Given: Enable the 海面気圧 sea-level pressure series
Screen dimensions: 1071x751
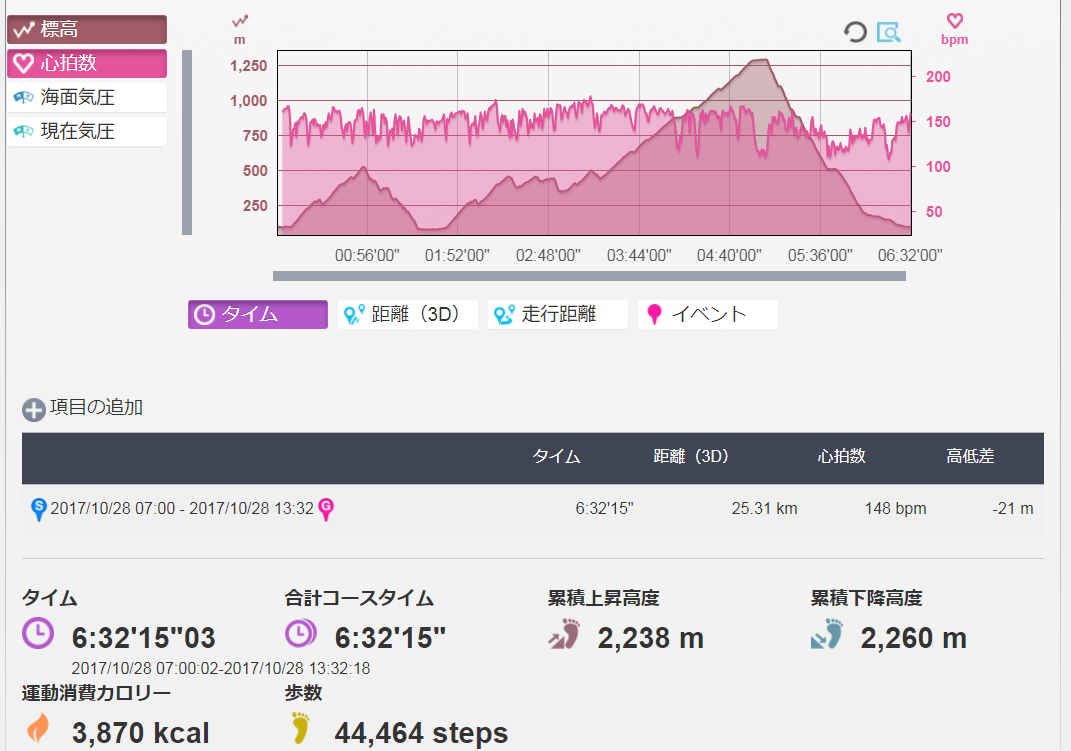Looking at the screenshot, I should point(86,98).
